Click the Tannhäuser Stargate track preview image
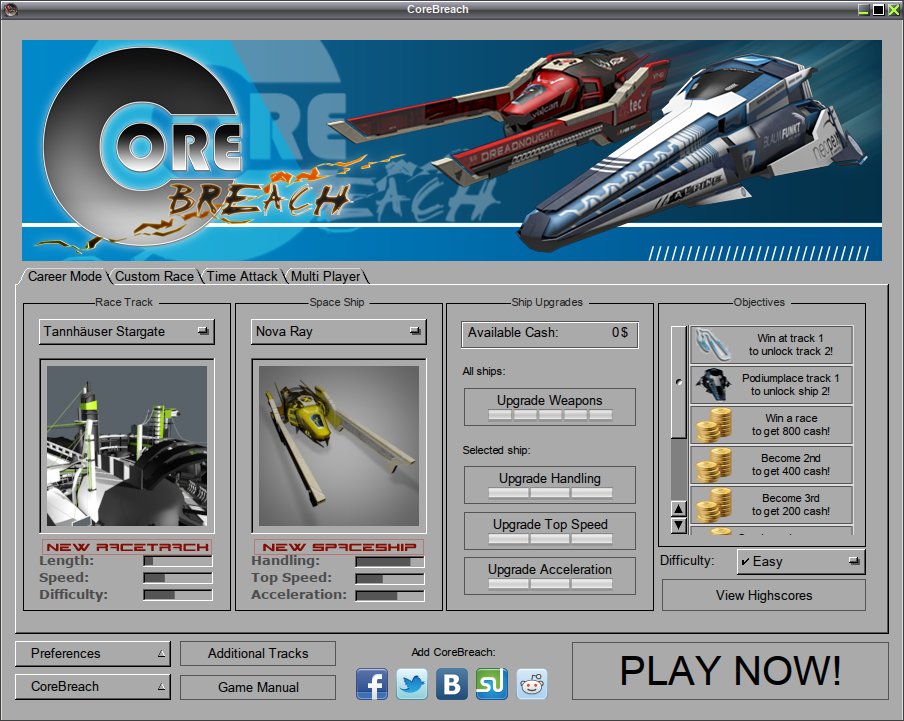This screenshot has height=721, width=904. click(x=127, y=446)
